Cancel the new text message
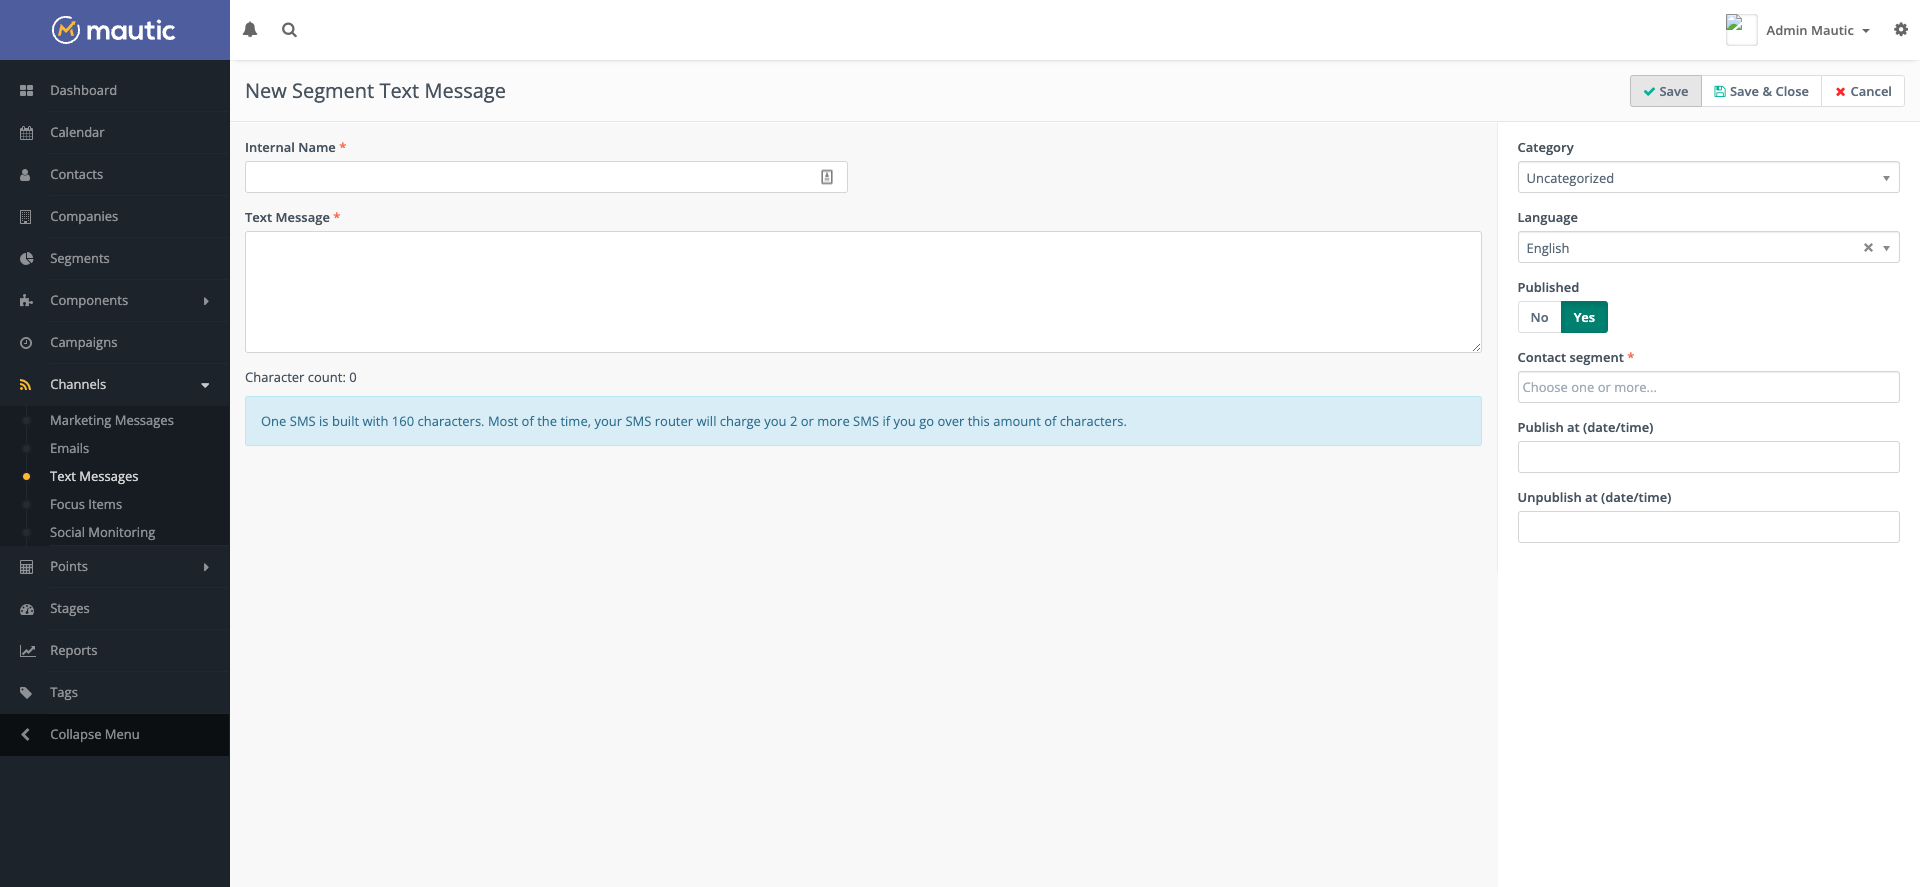The height and width of the screenshot is (887, 1920). coord(1862,92)
